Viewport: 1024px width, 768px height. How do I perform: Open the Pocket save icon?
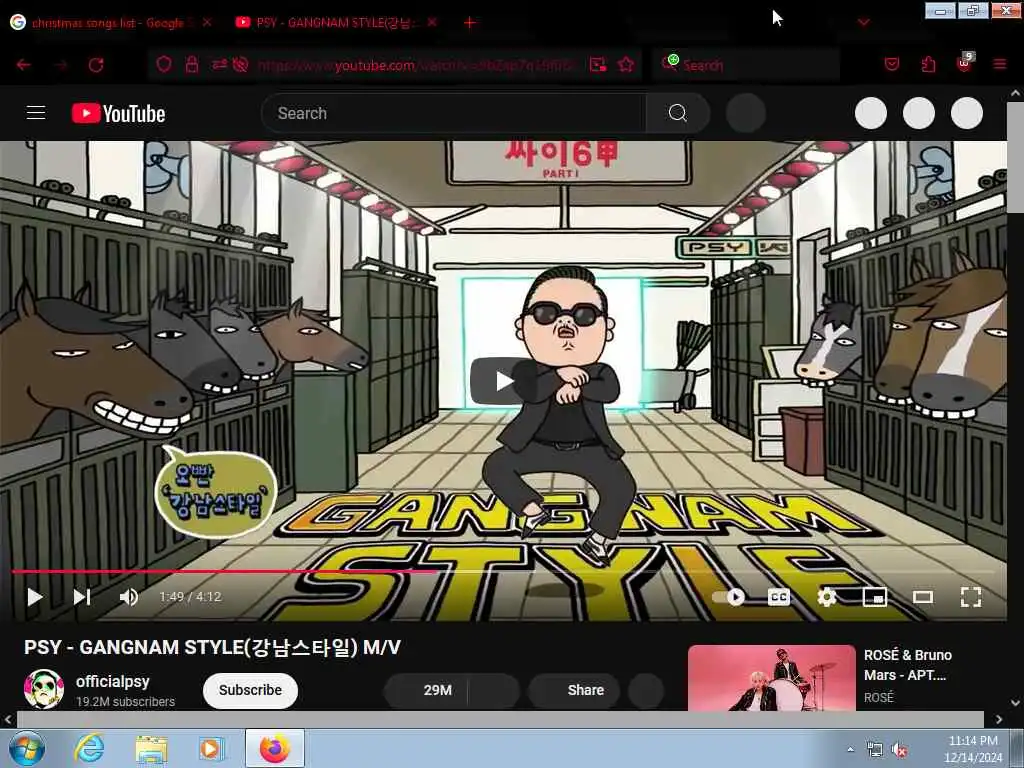(892, 64)
